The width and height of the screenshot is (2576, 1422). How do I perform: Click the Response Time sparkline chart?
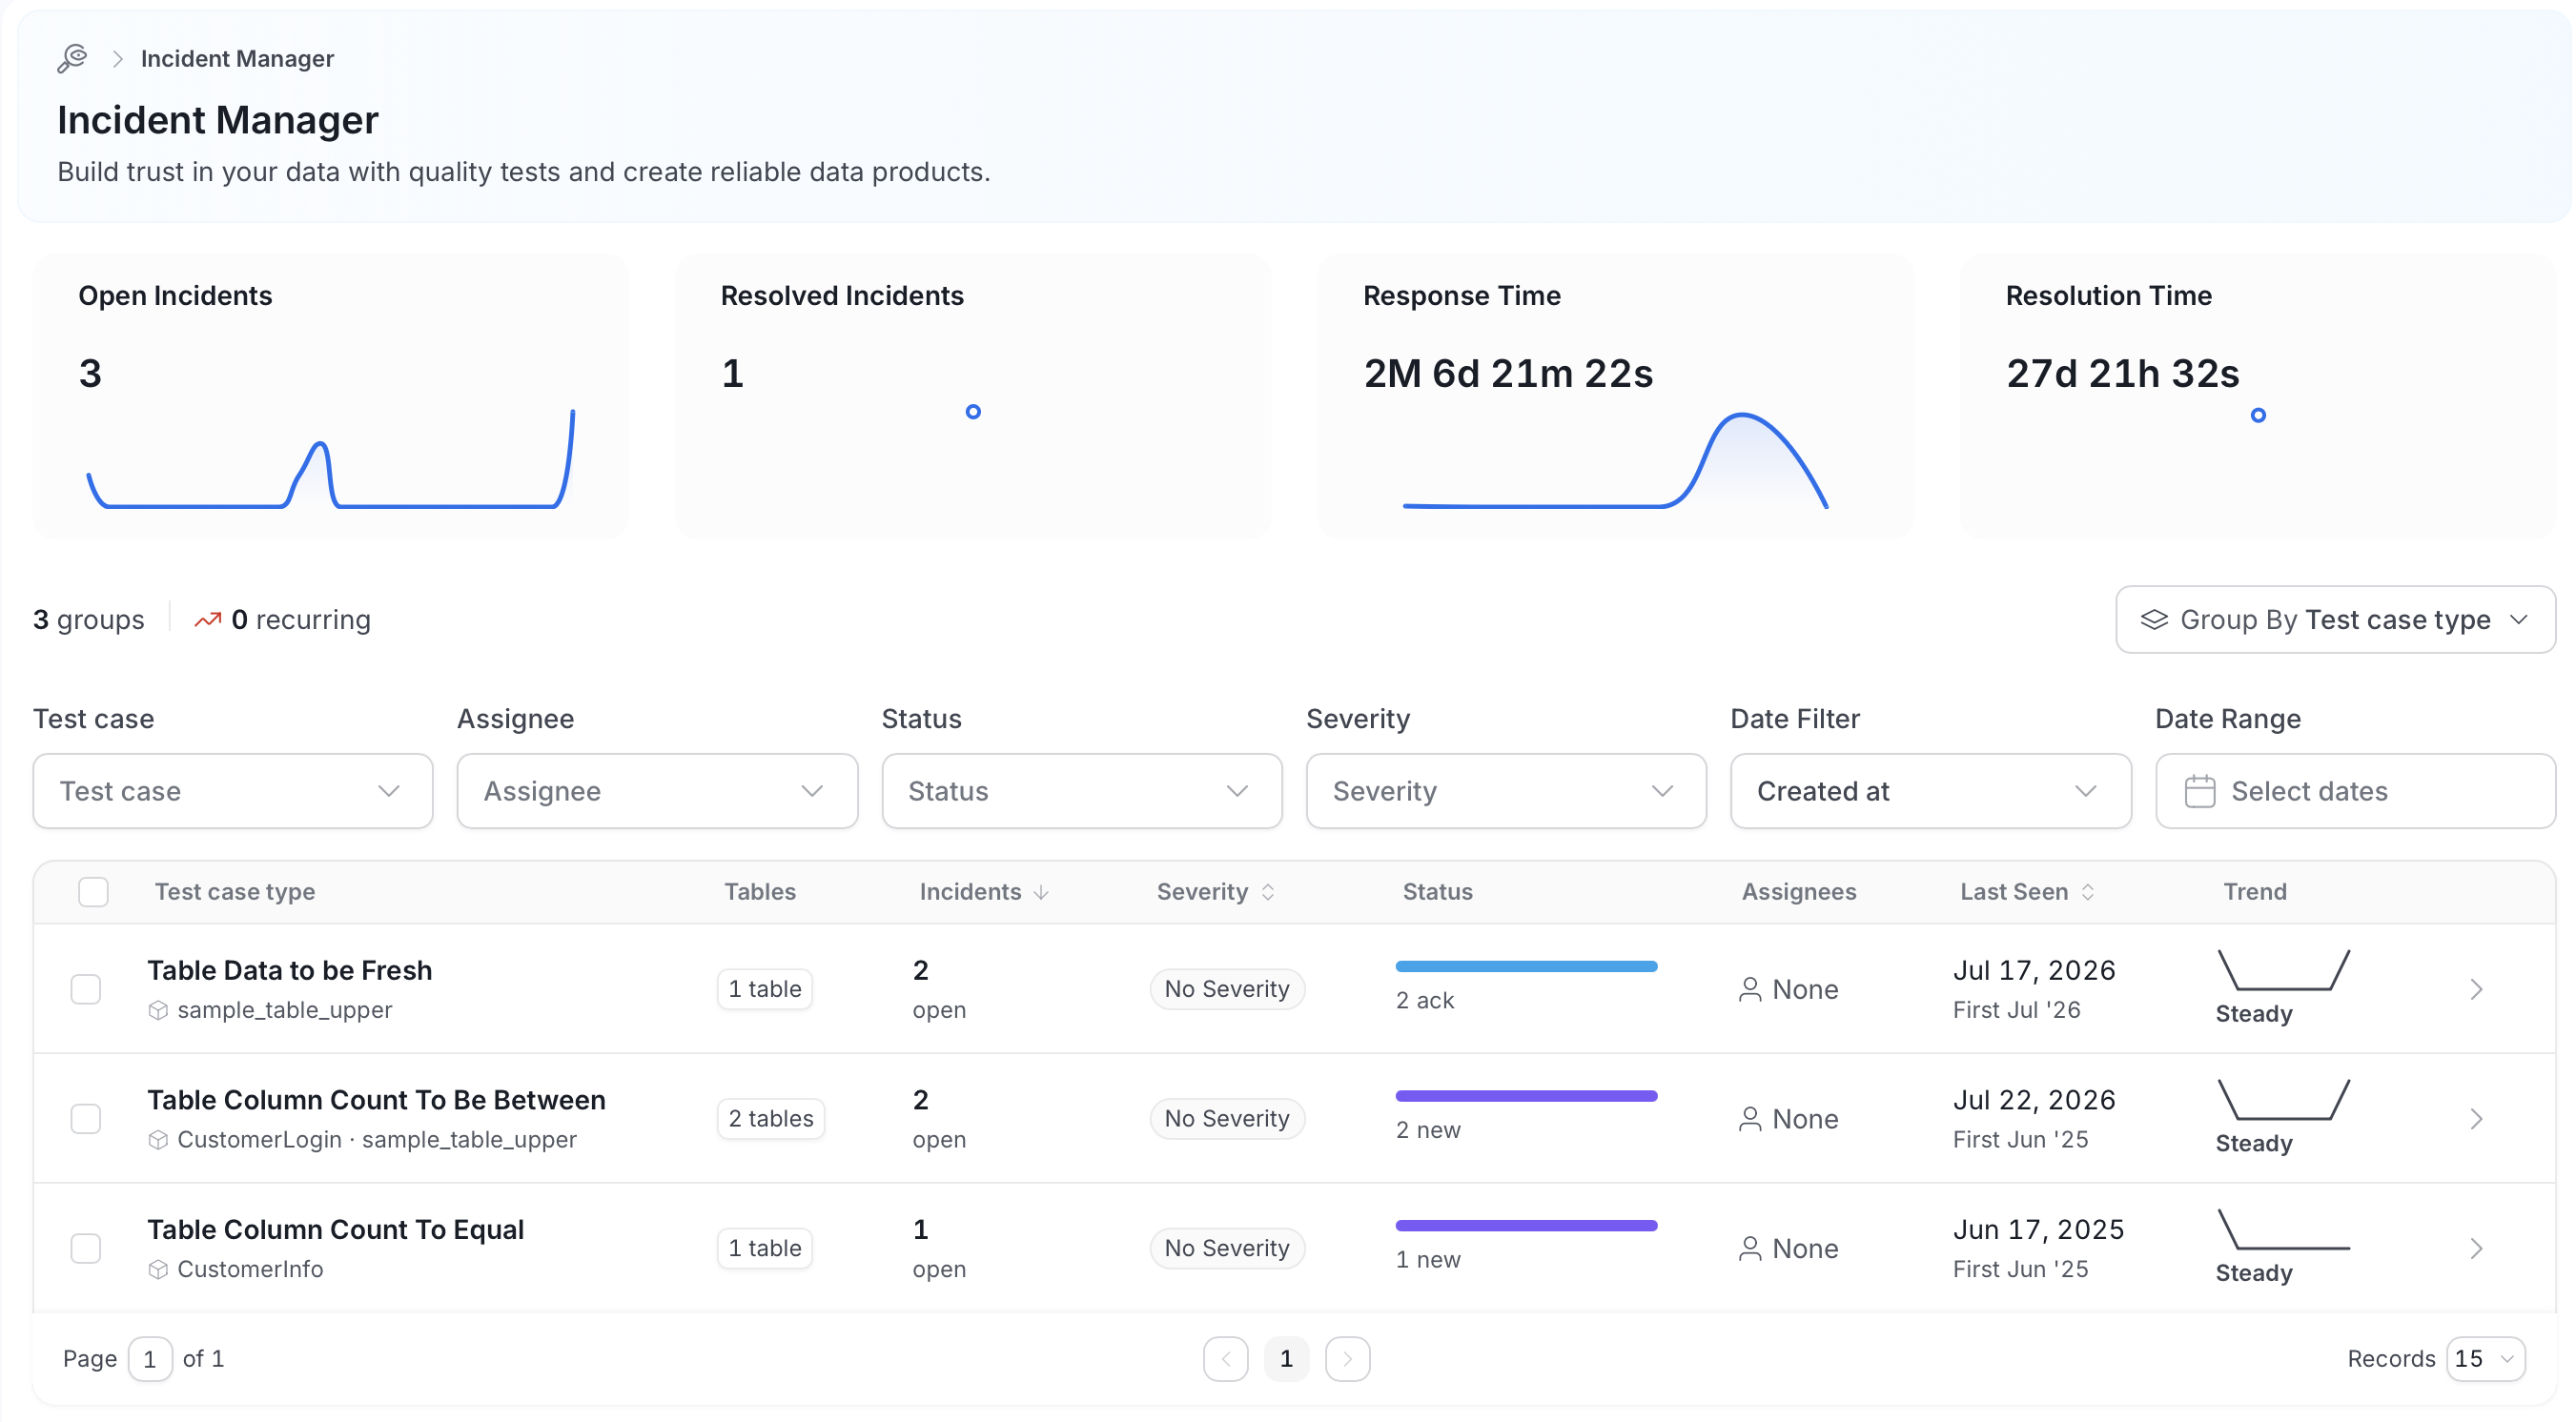tap(1615, 461)
